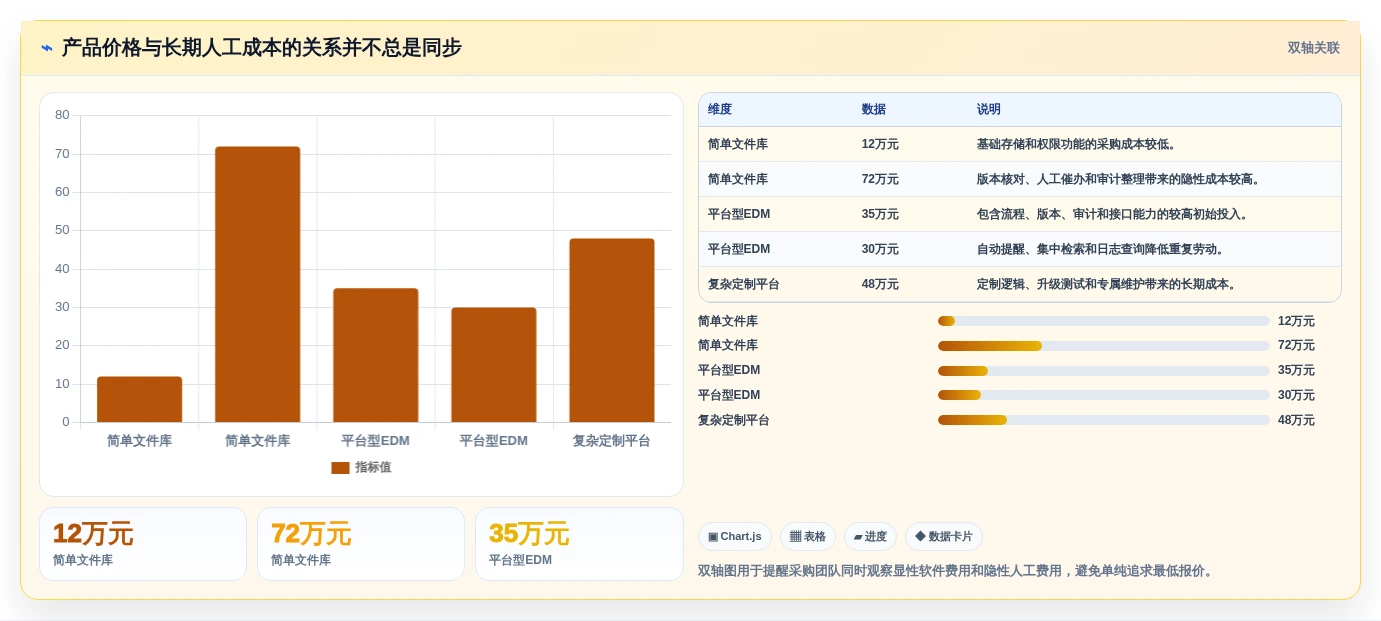Select the 平台型EDM chart bar reaching 35
Screen dimensions: 1381x621
point(375,355)
